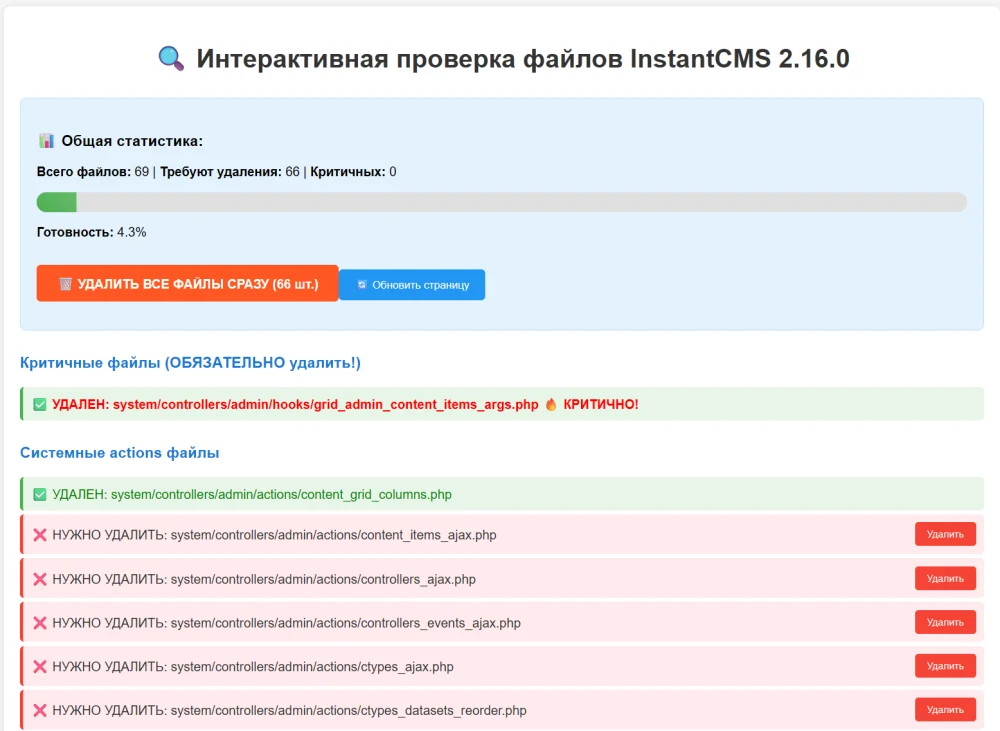Click the path system/controllers/admin/actions/content_grid_columns.php

(281, 494)
